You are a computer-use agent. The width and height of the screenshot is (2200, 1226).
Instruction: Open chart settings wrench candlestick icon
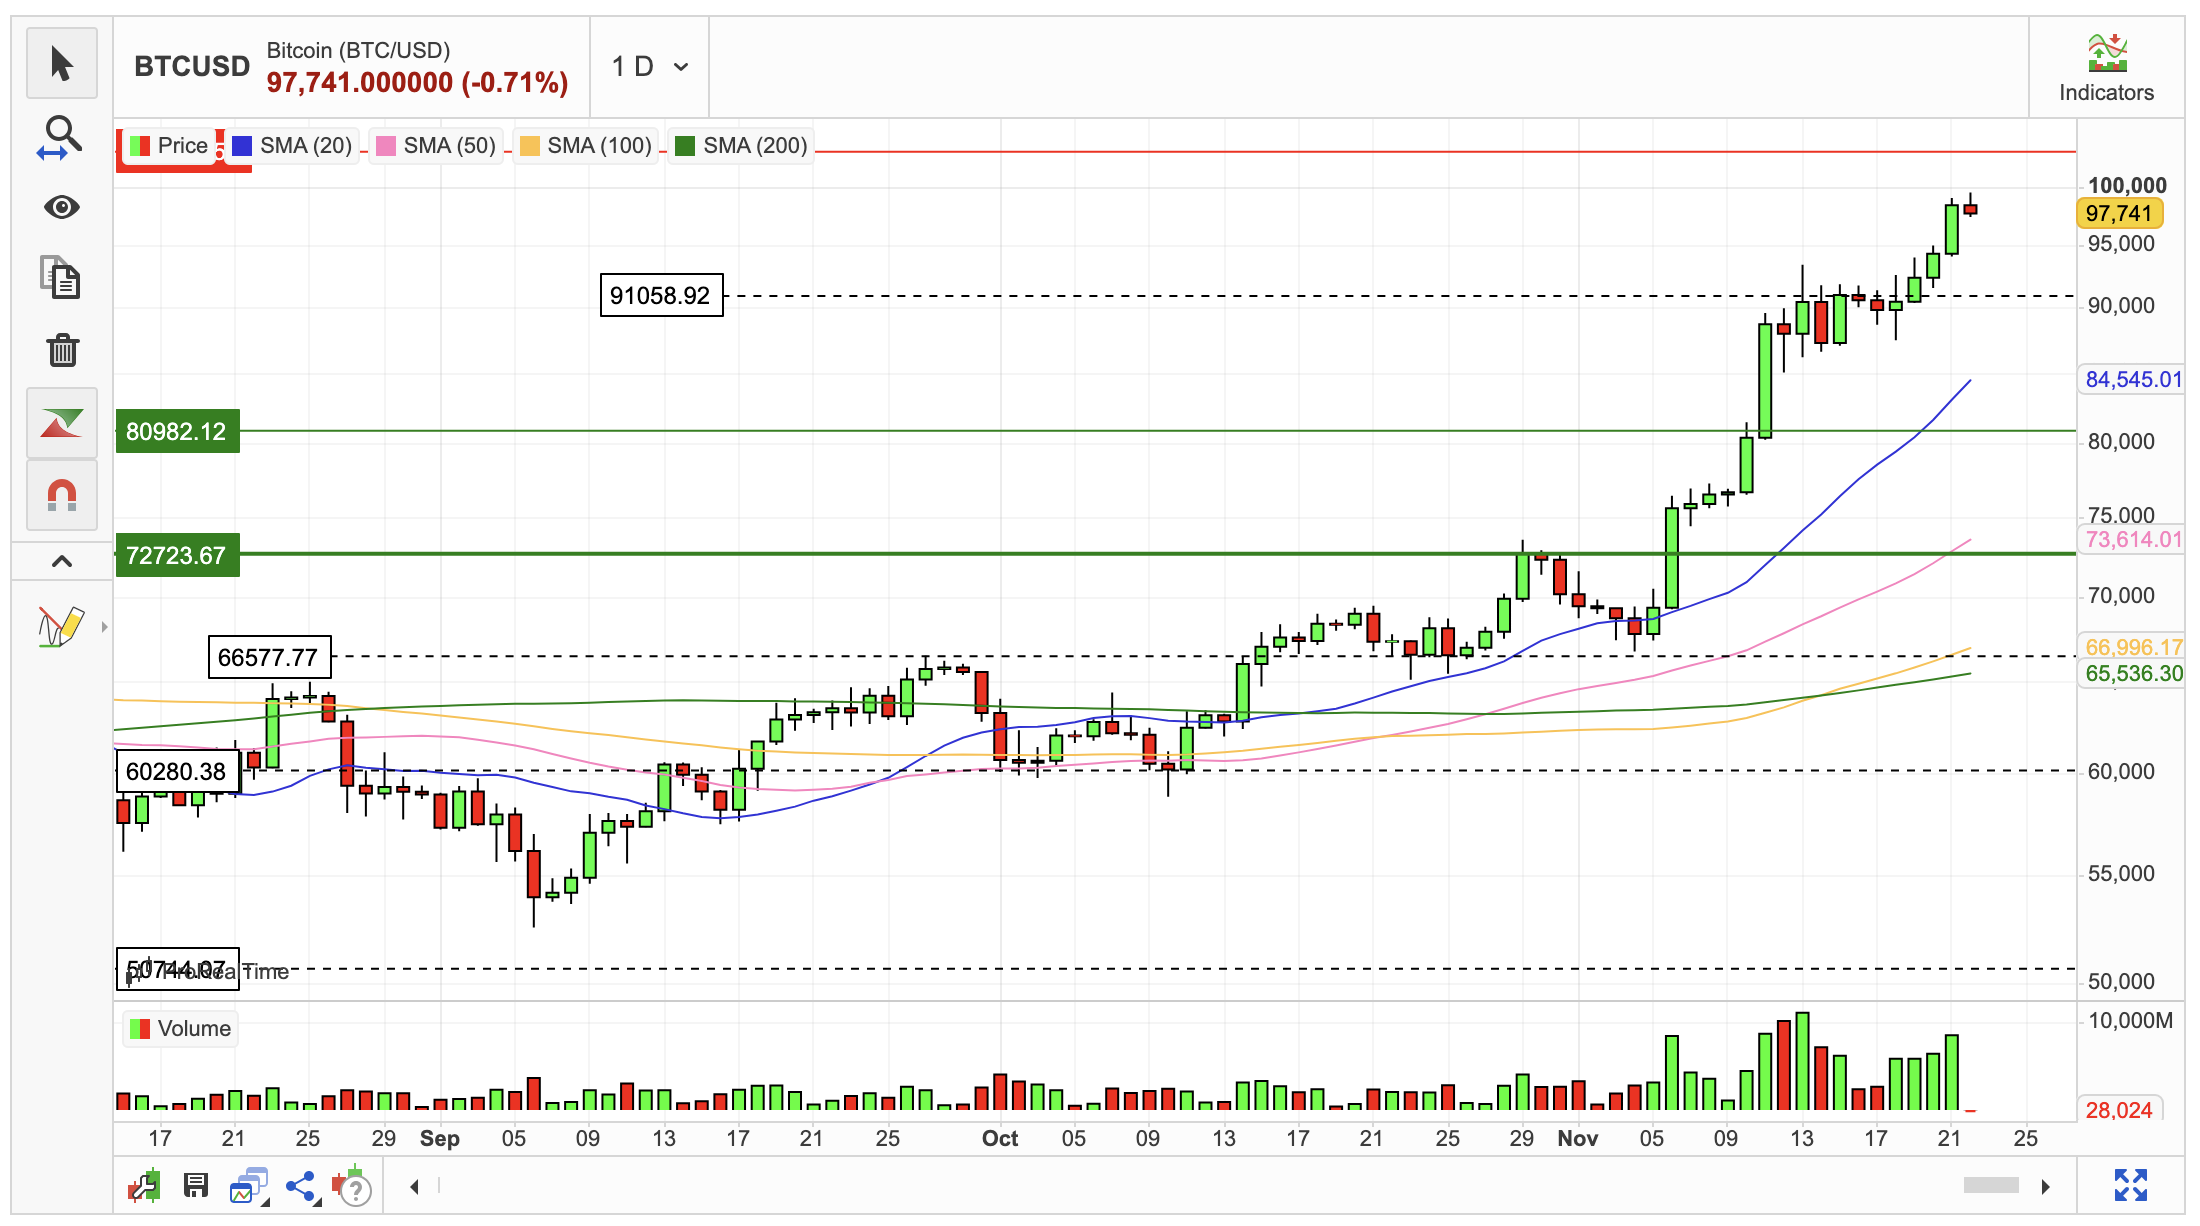pyautogui.click(x=145, y=1186)
